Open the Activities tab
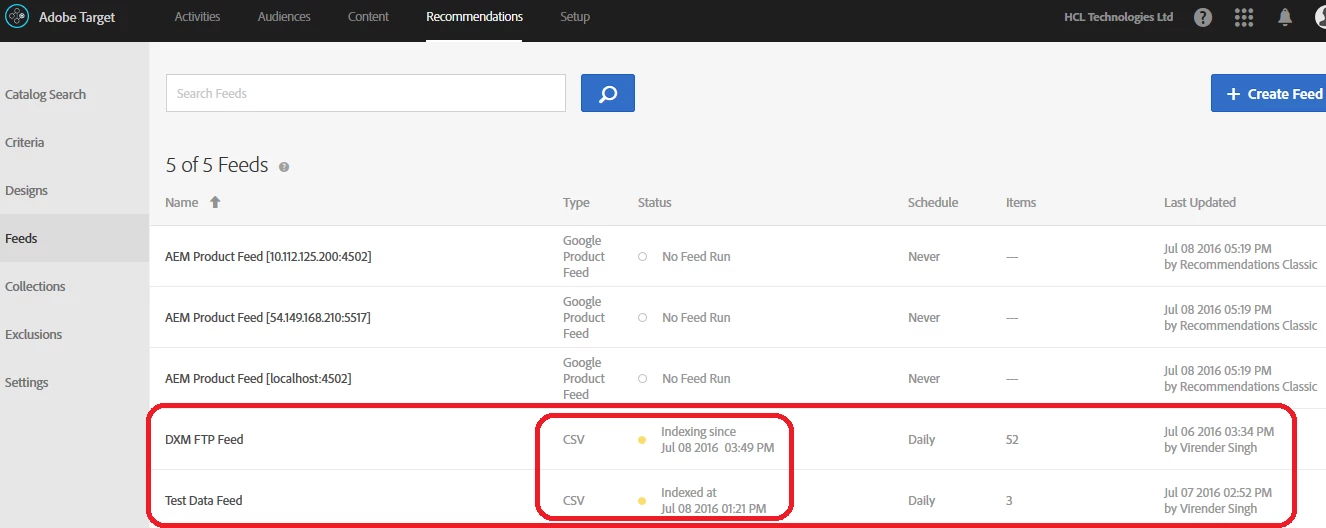This screenshot has width=1326, height=528. click(x=197, y=17)
